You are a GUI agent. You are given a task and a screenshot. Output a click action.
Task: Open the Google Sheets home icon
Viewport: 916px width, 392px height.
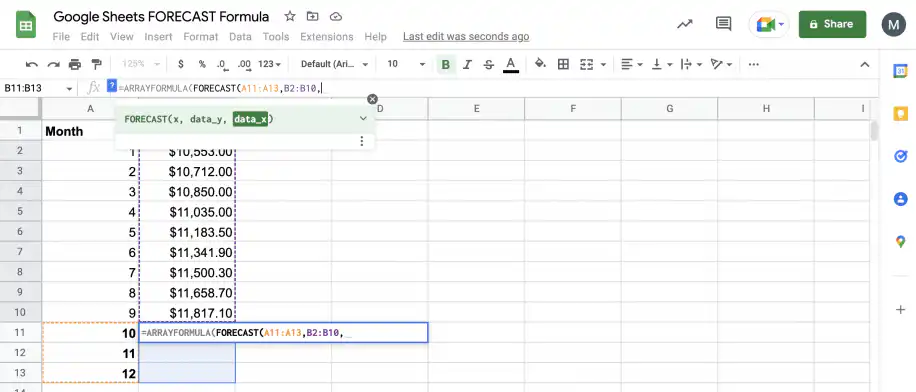point(26,25)
